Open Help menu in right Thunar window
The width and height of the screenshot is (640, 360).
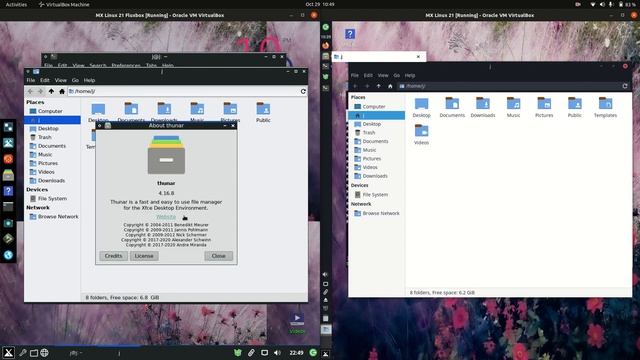410,76
